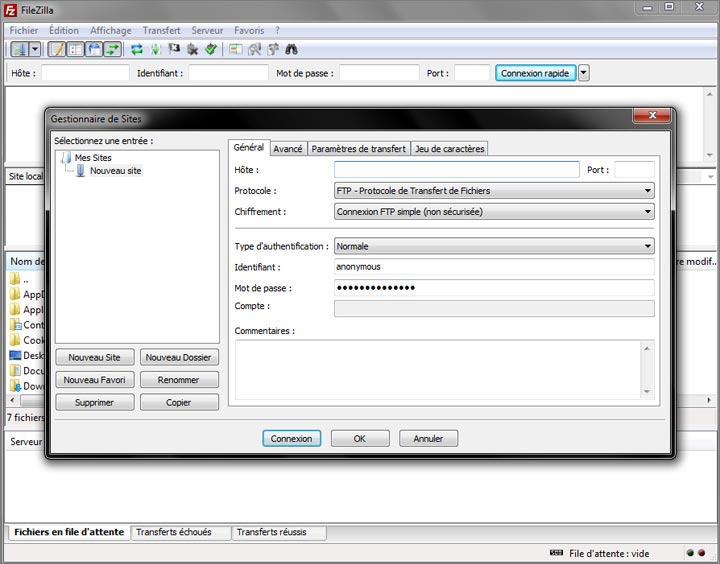Switch to Paramètres de transfert tab
Screen dimensions: 720x564
coord(359,149)
